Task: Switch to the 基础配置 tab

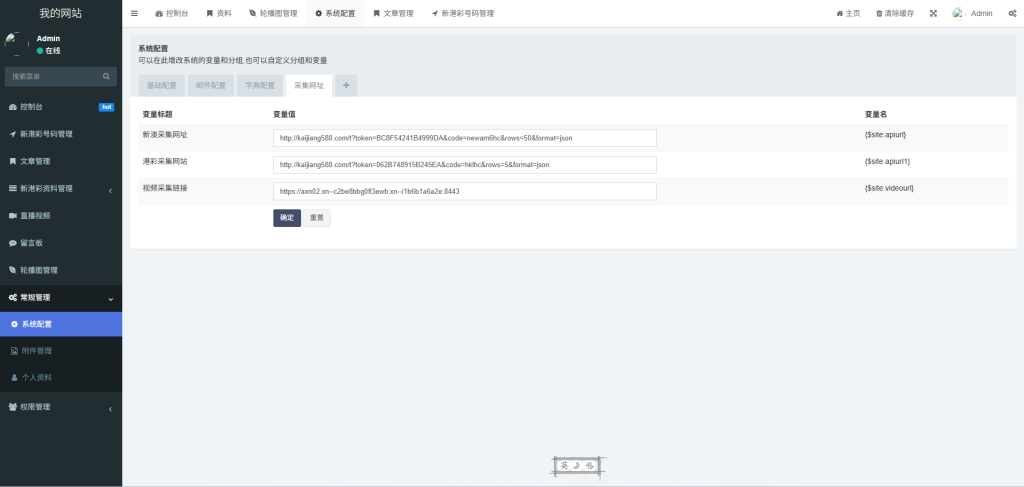Action: (x=161, y=86)
